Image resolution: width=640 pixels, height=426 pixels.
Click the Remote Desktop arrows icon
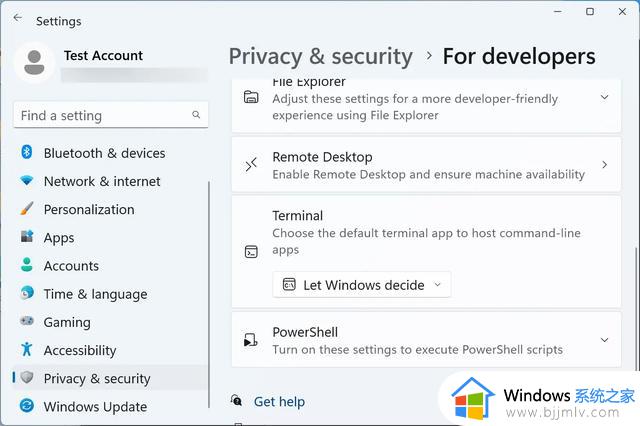click(x=251, y=164)
